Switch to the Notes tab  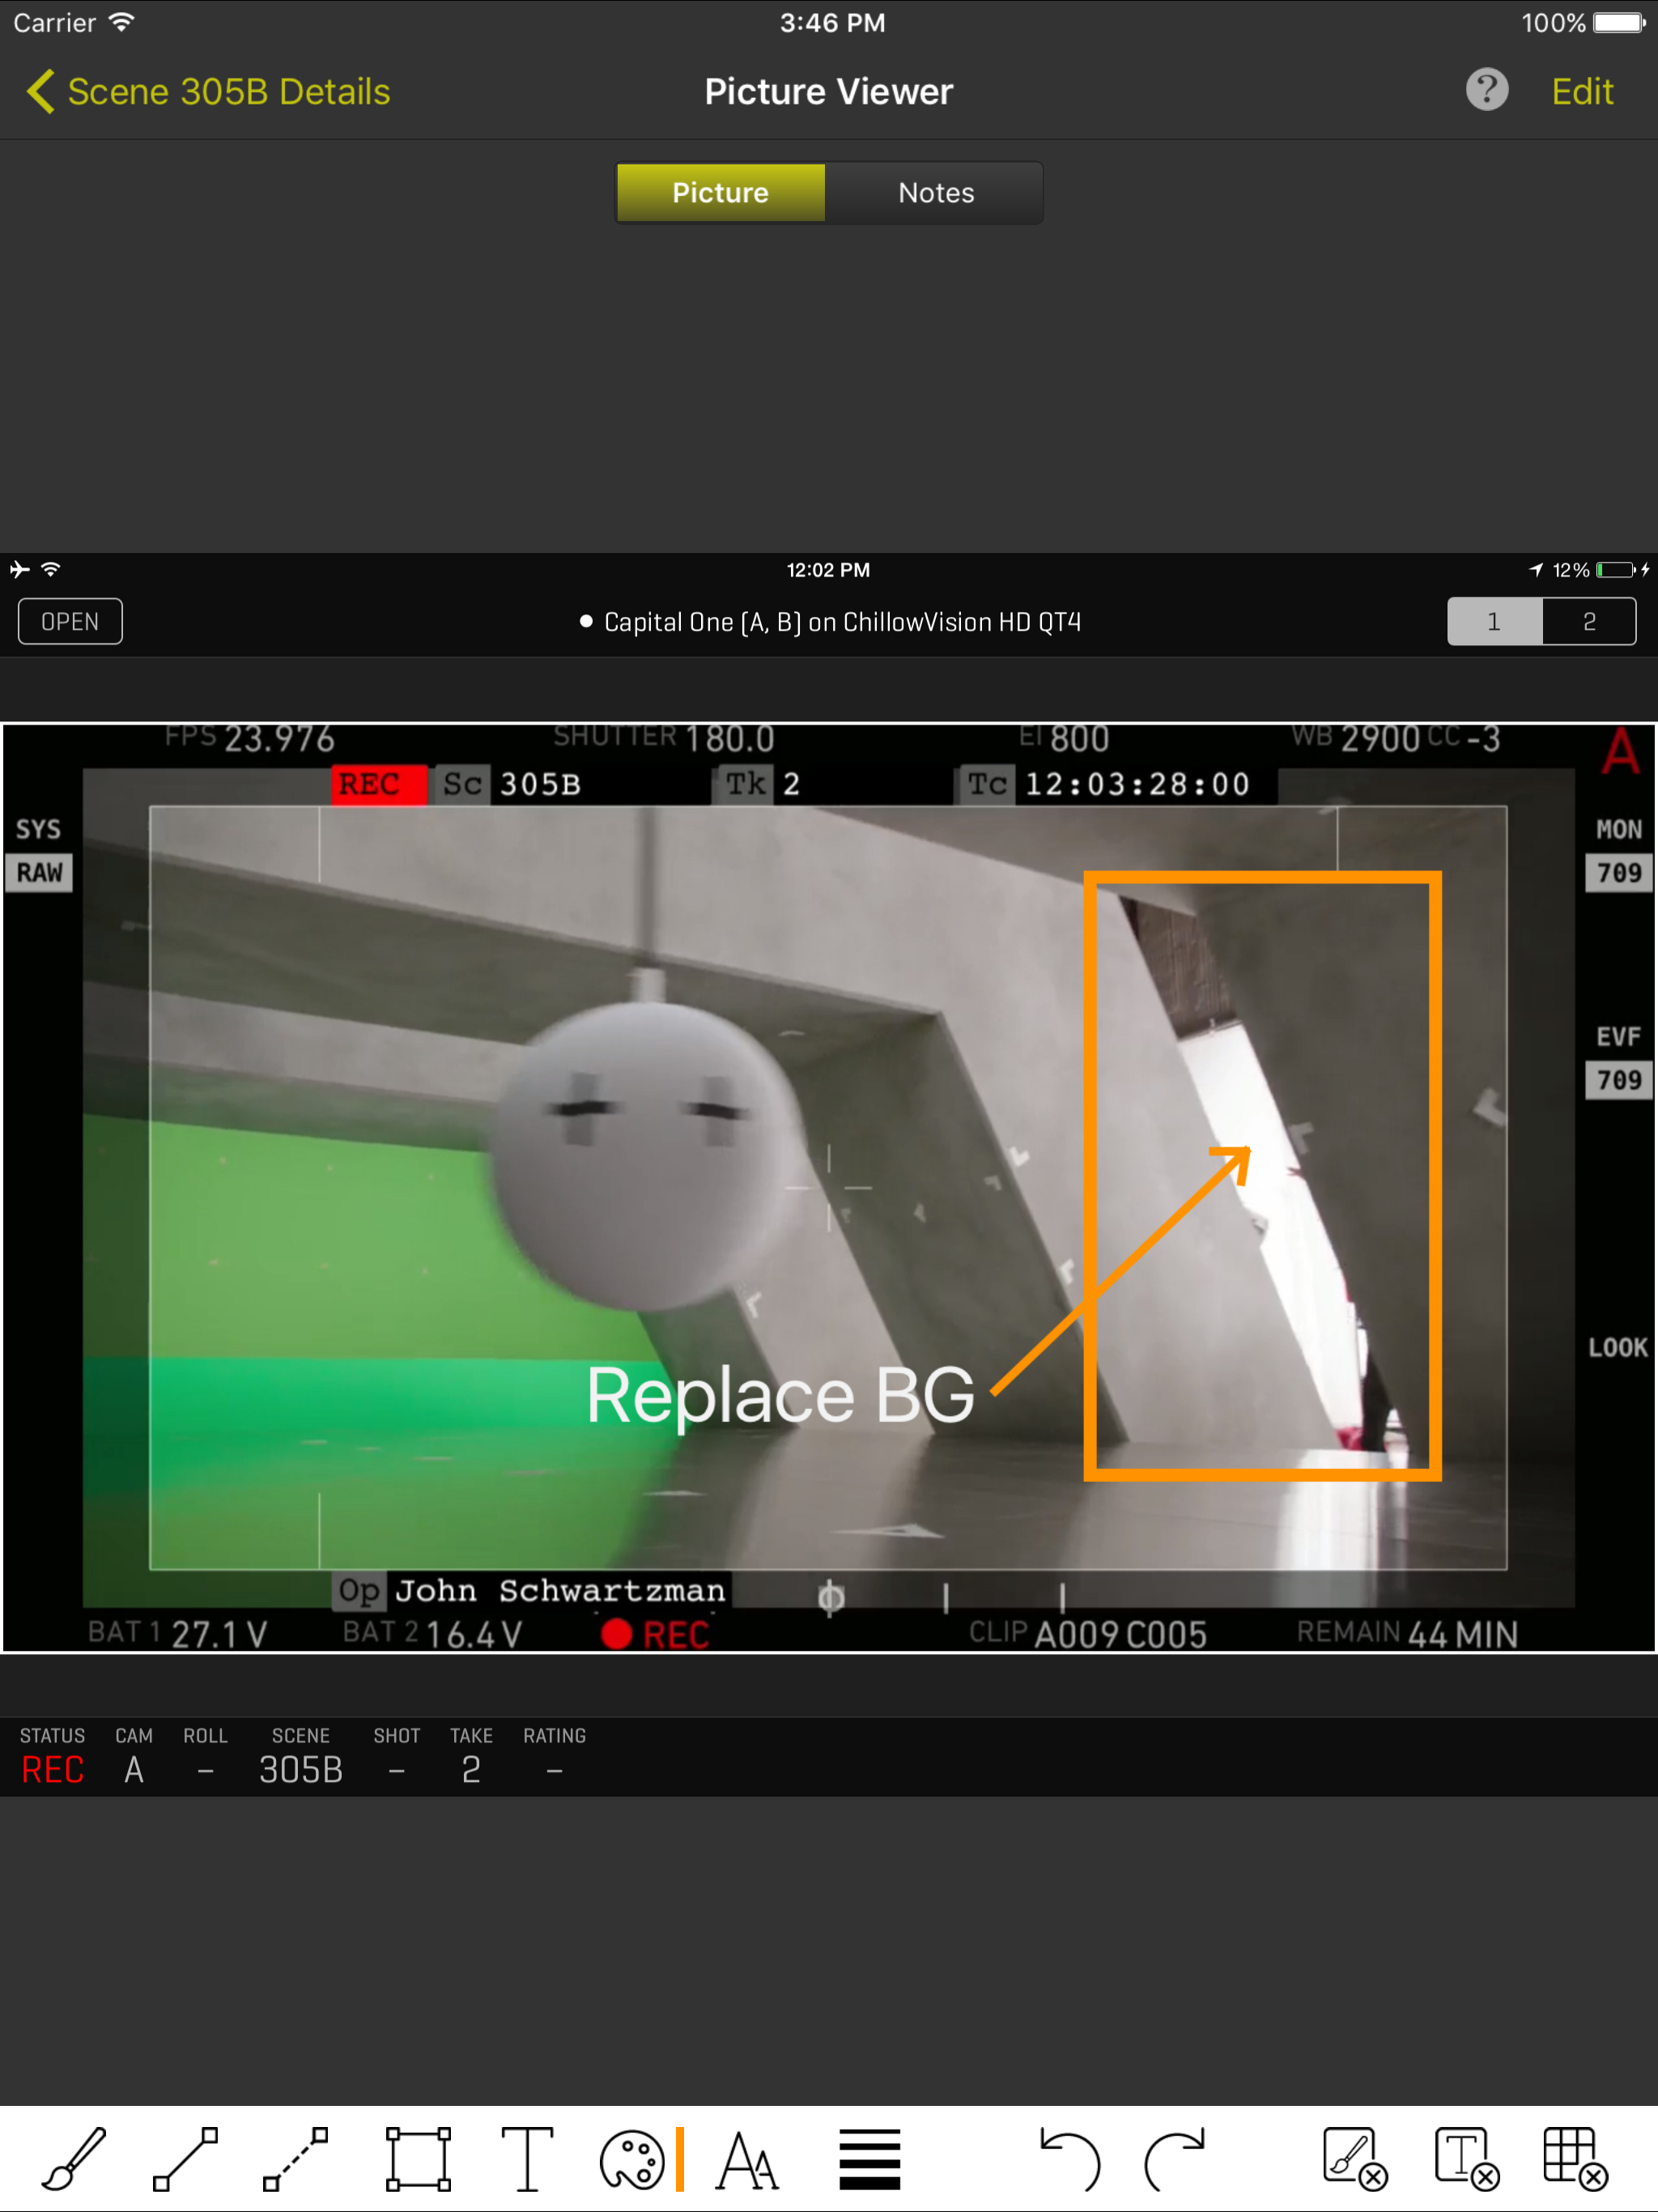pyautogui.click(x=935, y=192)
